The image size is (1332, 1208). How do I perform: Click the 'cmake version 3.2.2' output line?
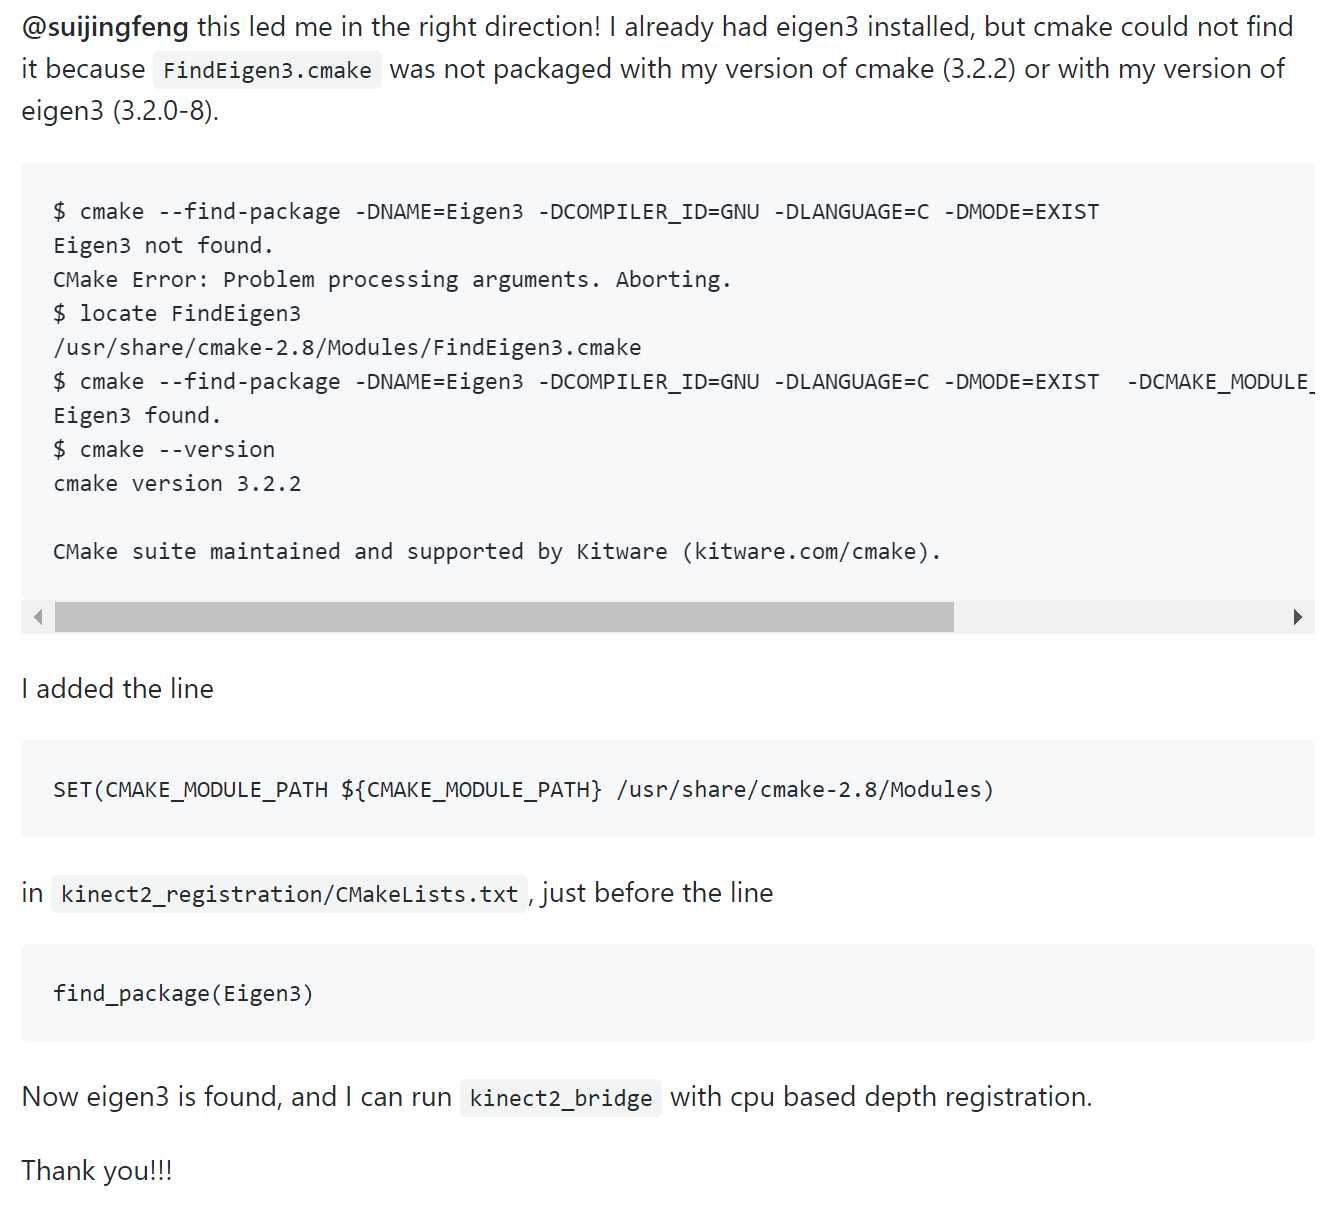tap(177, 484)
